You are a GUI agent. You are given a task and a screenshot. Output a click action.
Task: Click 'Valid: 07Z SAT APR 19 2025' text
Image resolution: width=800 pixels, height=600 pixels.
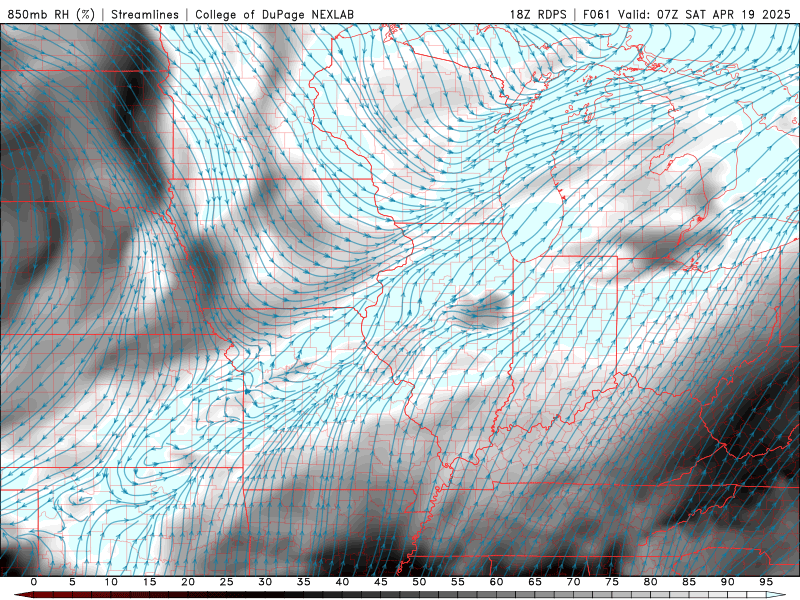click(705, 14)
